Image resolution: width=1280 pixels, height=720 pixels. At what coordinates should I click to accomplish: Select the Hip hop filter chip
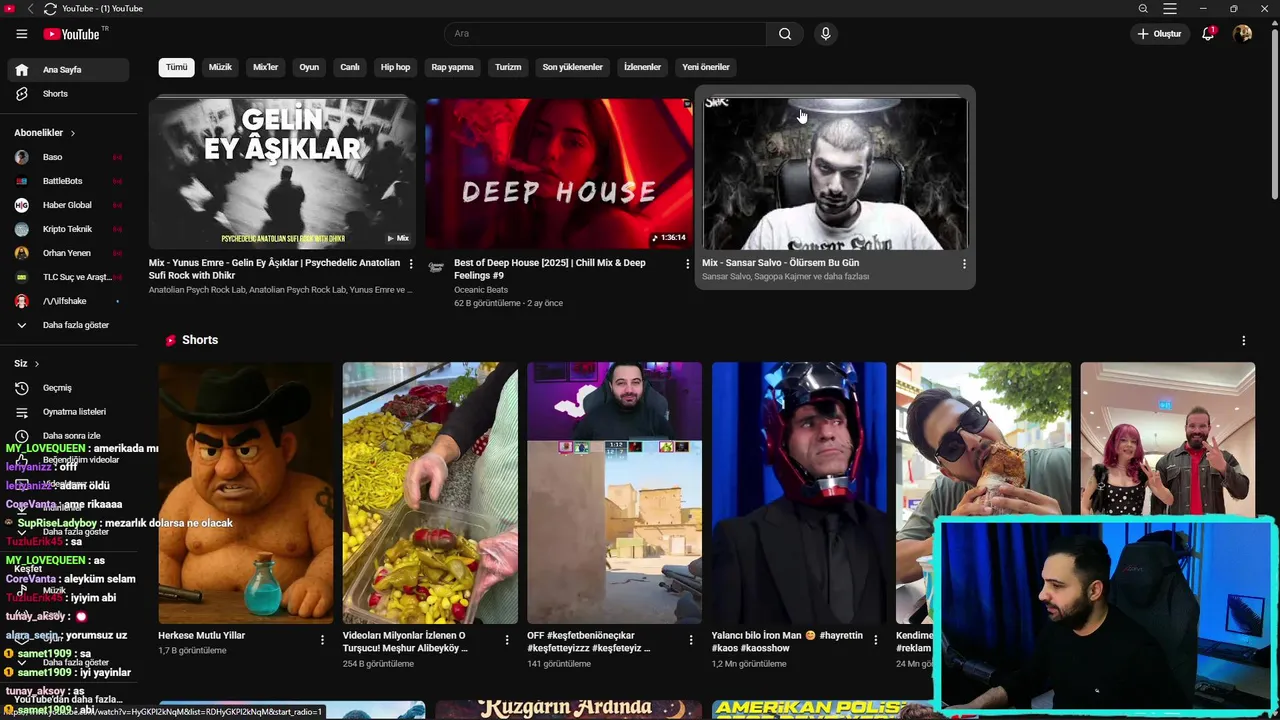pos(395,67)
